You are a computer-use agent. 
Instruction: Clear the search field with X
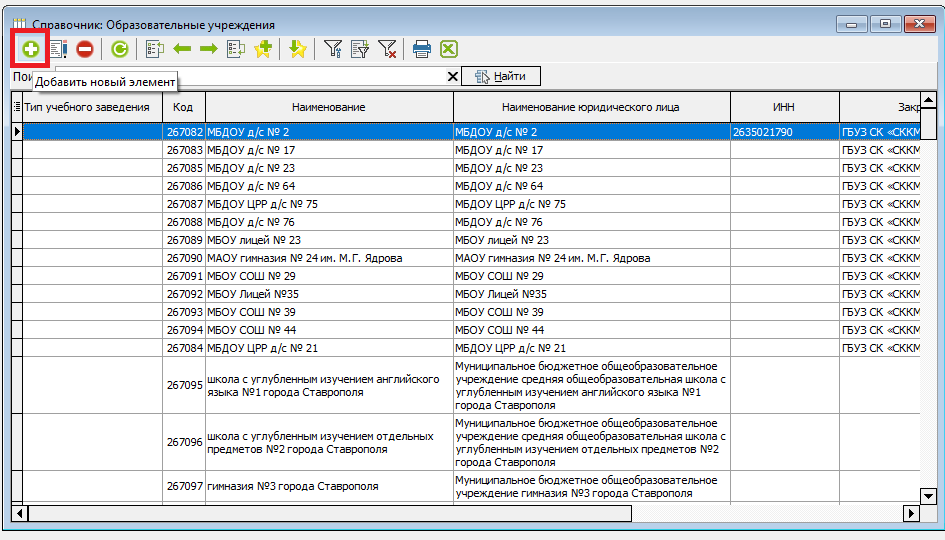point(453,77)
